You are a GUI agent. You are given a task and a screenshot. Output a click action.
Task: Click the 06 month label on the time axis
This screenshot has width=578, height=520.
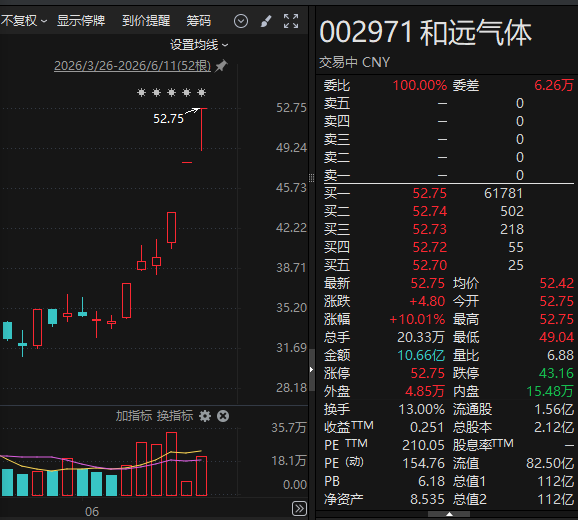[92, 512]
